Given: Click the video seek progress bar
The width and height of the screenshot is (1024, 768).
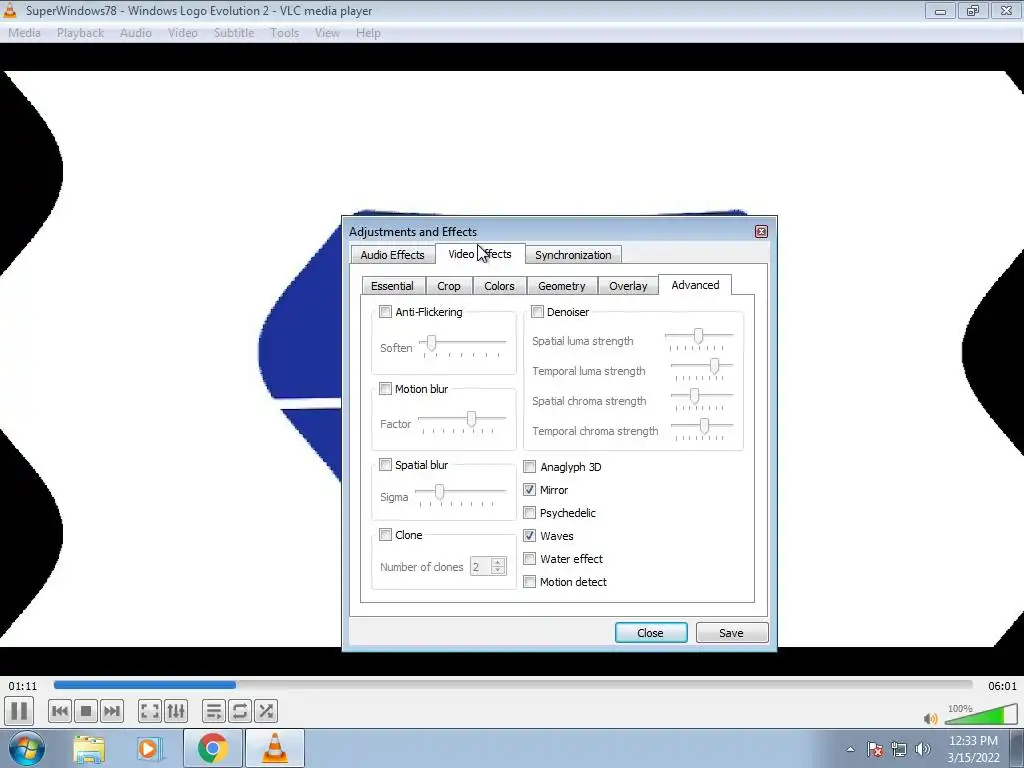Looking at the screenshot, I should tap(513, 684).
